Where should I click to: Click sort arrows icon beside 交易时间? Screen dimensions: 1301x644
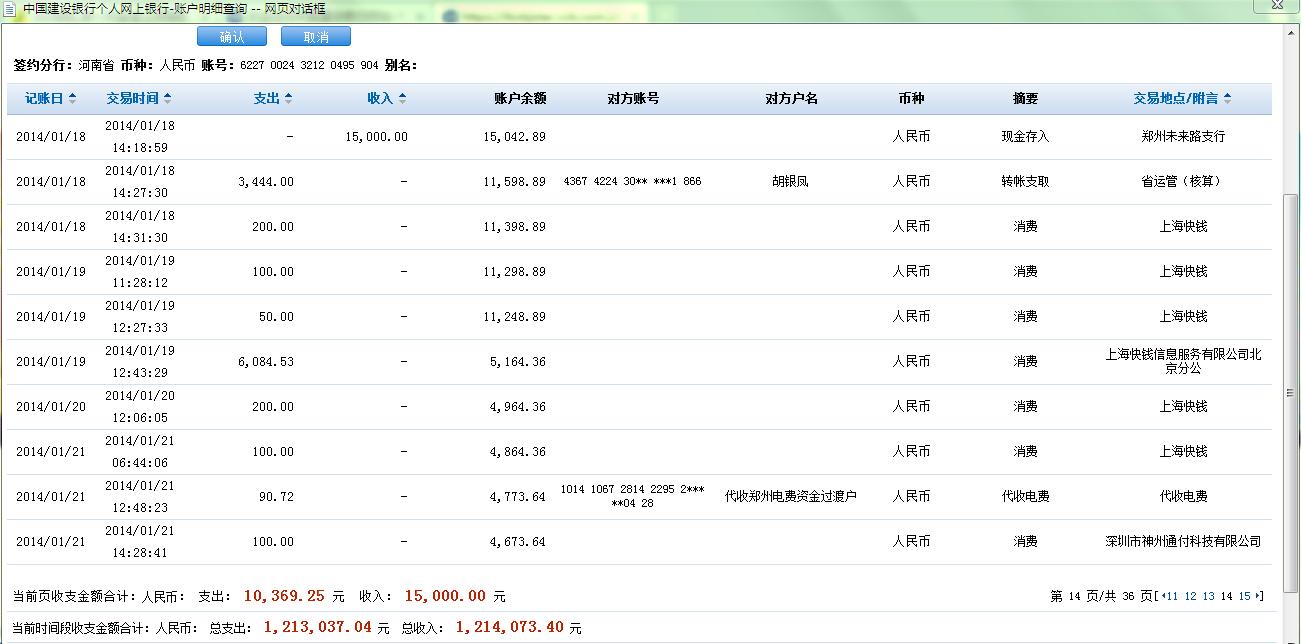click(x=167, y=99)
